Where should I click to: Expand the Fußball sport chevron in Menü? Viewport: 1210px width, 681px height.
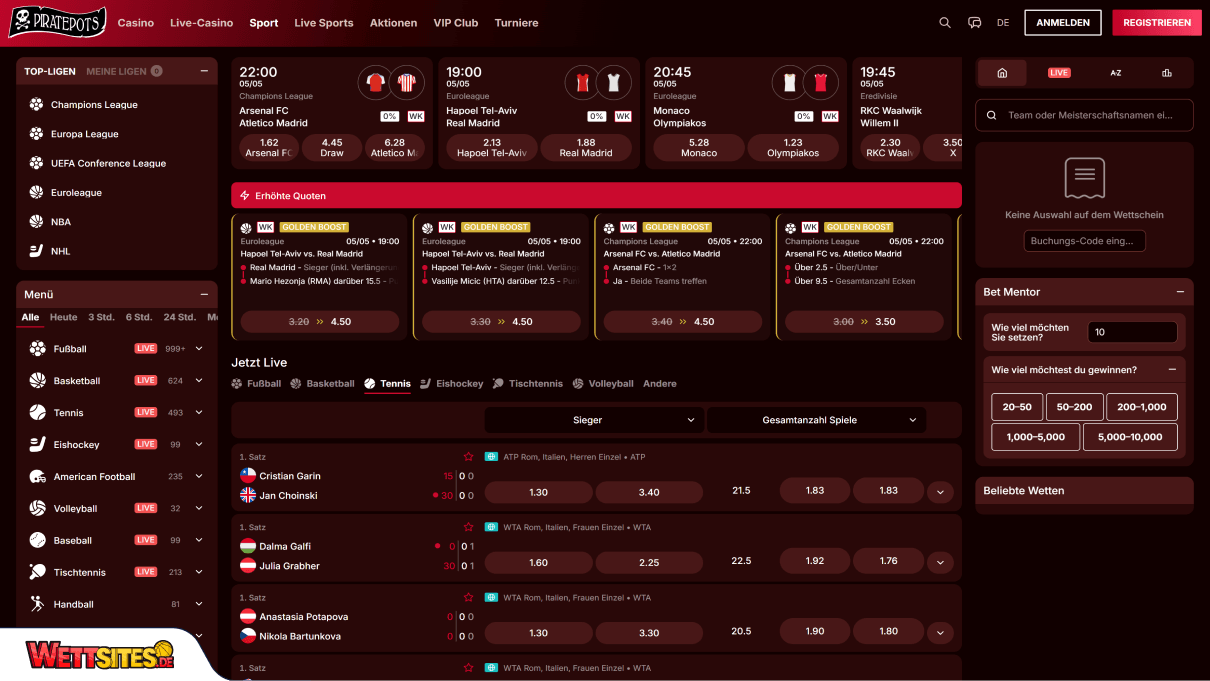[199, 349]
